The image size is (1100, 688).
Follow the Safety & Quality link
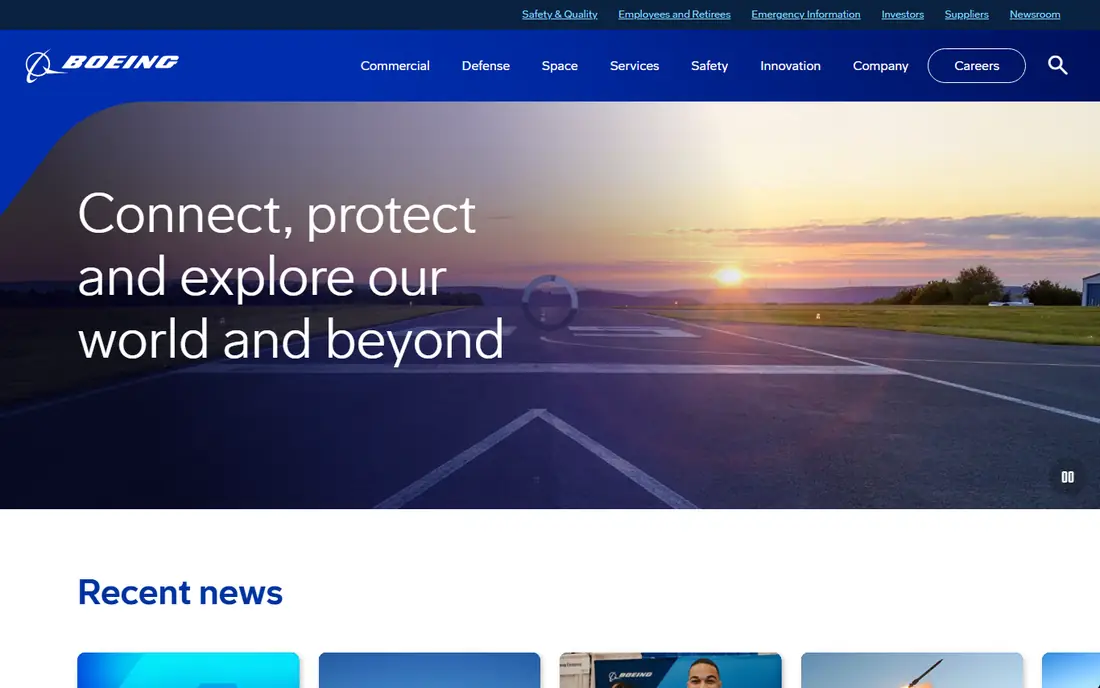[x=559, y=14]
